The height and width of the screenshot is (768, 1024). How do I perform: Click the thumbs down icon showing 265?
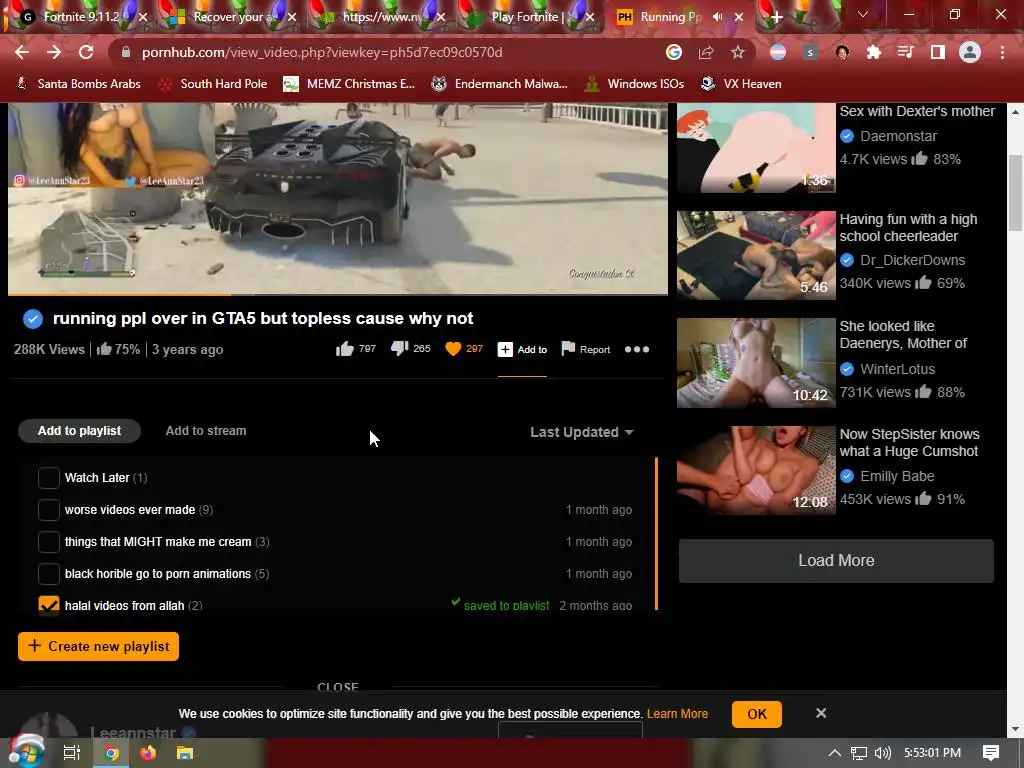coord(399,349)
